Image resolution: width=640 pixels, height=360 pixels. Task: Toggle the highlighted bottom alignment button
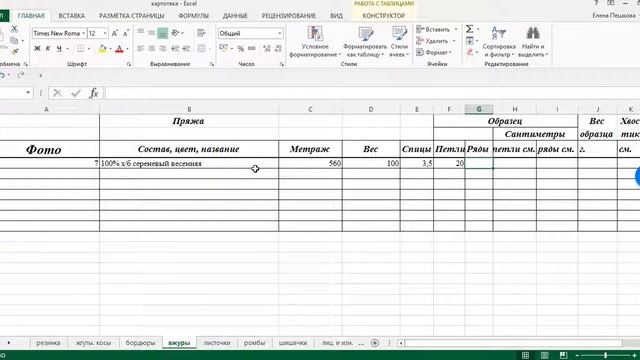tap(162, 33)
